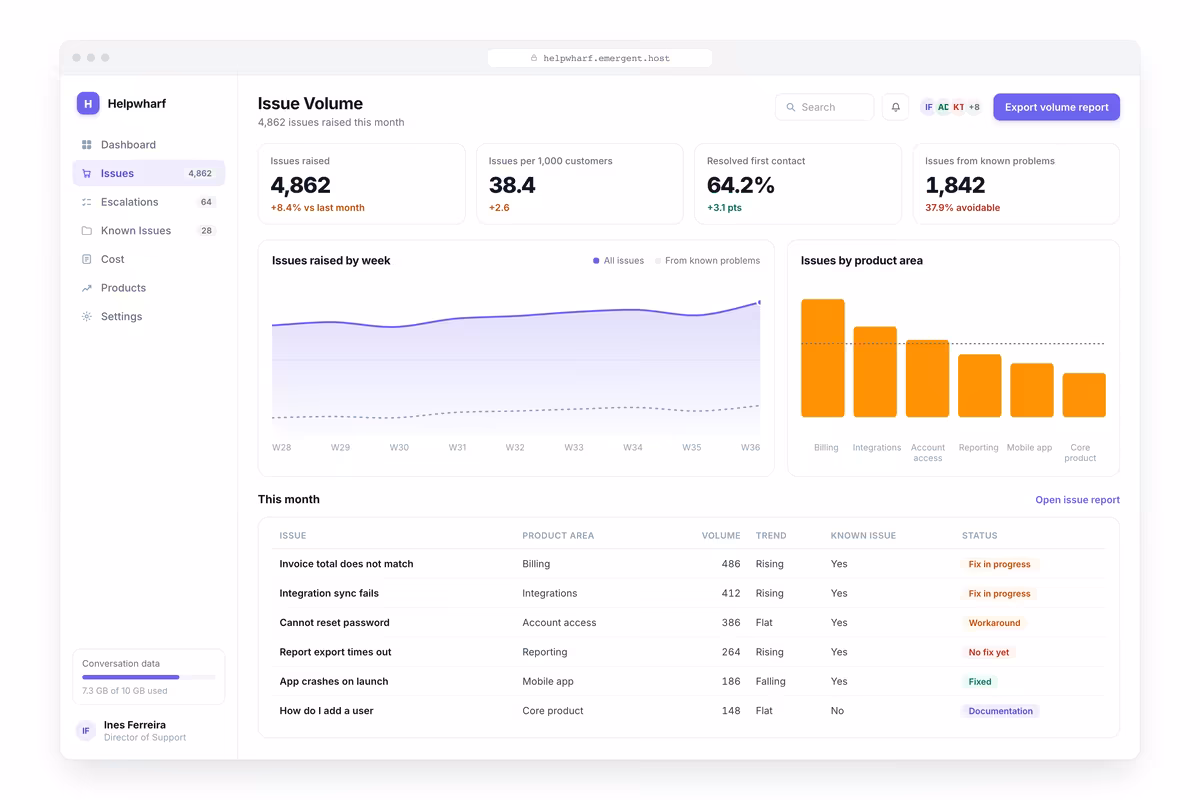Open notifications via the bell icon
The image size is (1200, 800).
pyautogui.click(x=895, y=107)
